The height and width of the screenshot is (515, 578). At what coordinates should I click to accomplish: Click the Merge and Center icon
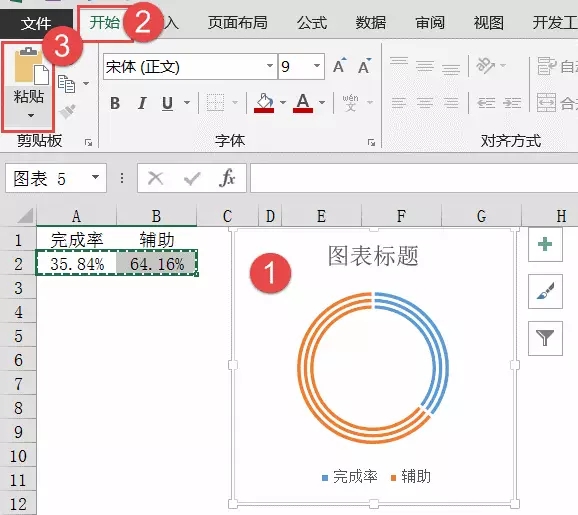546,102
